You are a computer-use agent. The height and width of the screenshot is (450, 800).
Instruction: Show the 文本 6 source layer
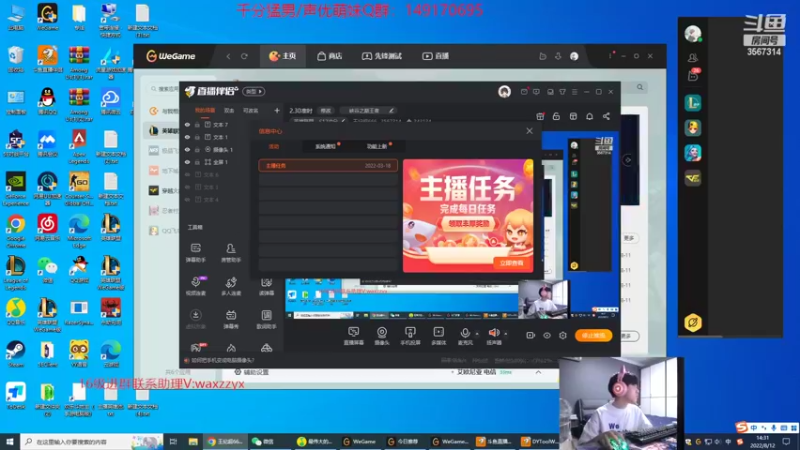click(x=187, y=174)
